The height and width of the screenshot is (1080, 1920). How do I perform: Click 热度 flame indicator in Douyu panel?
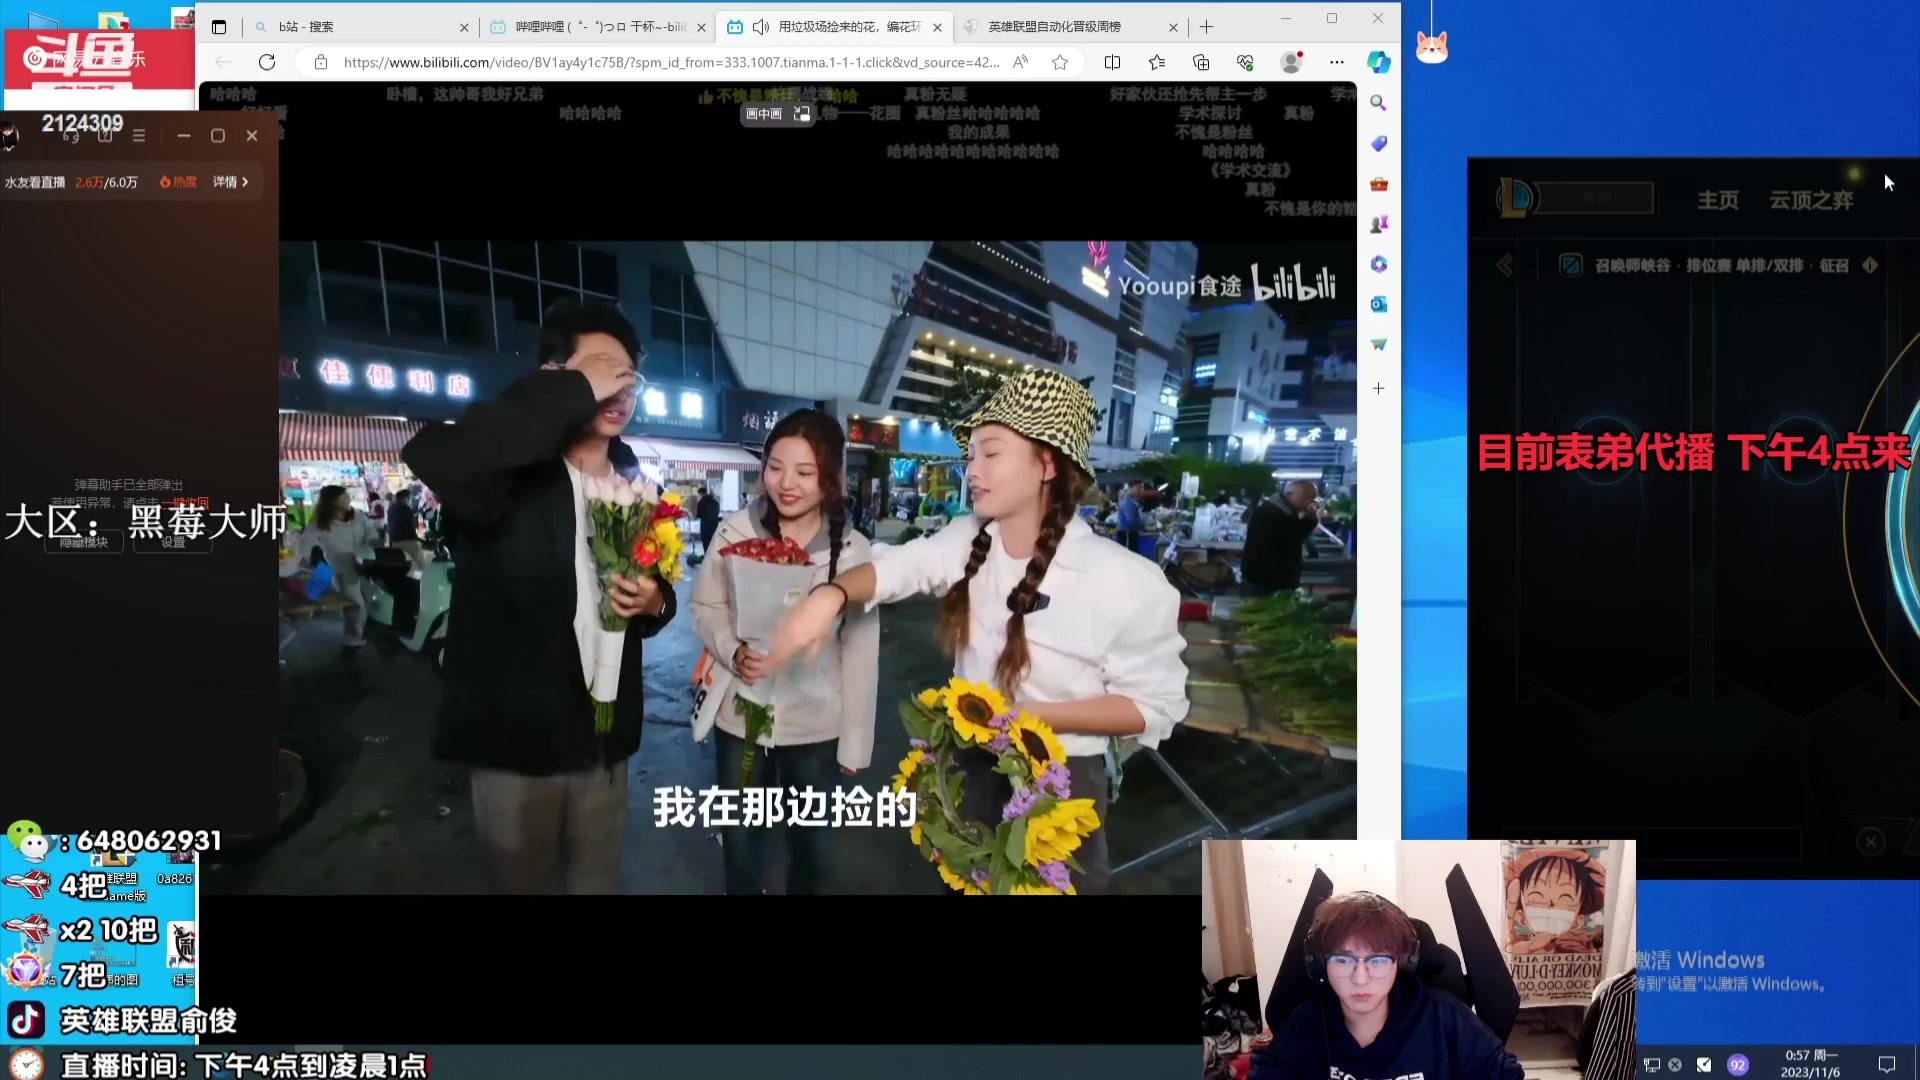pos(178,182)
